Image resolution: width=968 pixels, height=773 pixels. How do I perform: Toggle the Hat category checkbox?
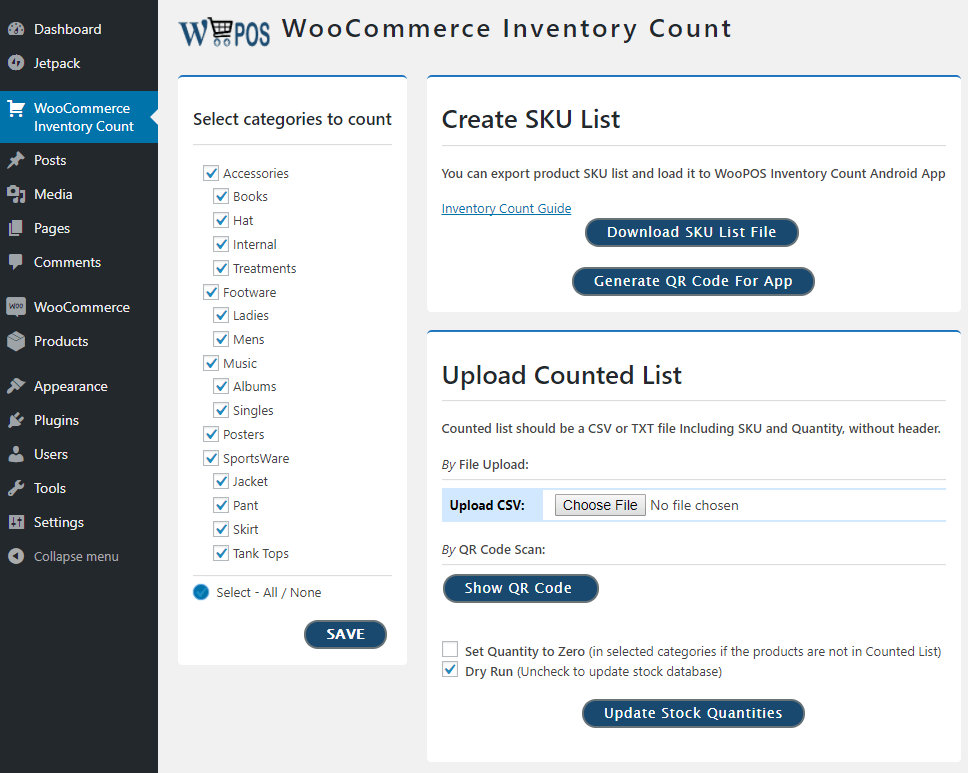(221, 220)
